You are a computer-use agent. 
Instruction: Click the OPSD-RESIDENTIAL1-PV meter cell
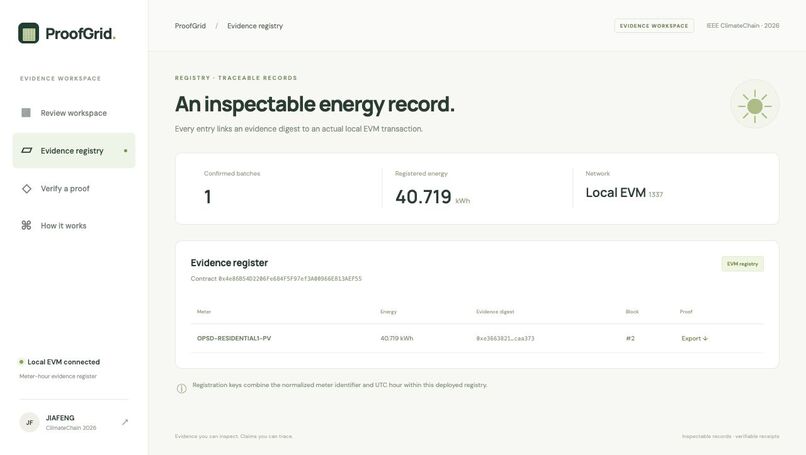click(234, 338)
